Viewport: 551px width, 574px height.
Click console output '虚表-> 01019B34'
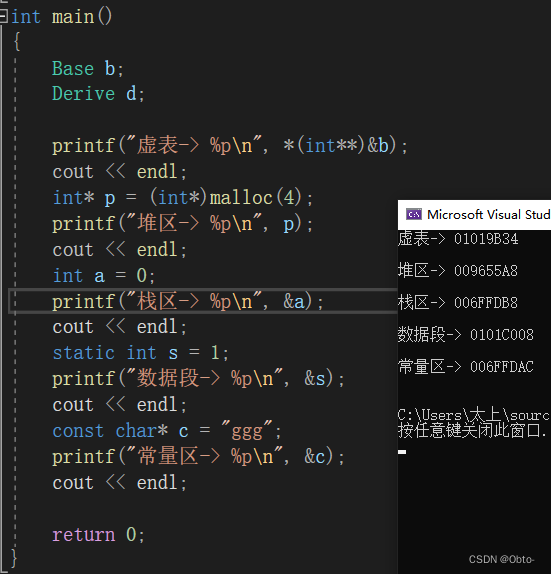pyautogui.click(x=458, y=239)
